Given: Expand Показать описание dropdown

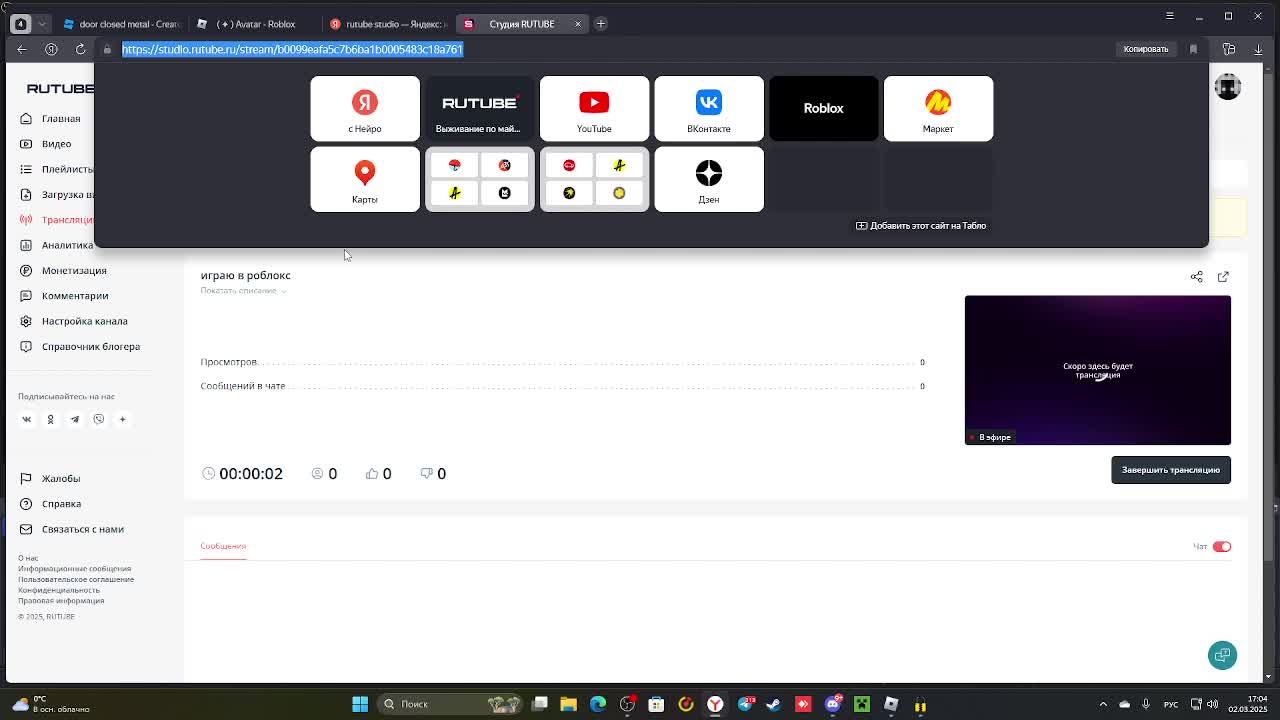Looking at the screenshot, I should [243, 291].
